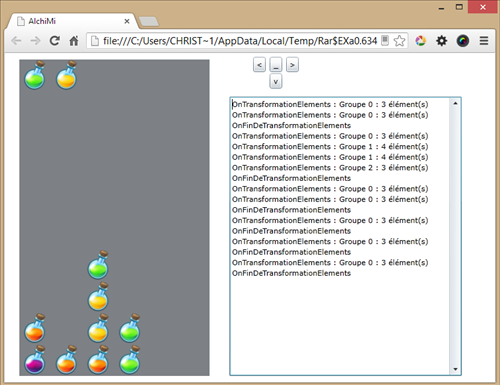Click the log textarea scrollbar up arrow

tap(455, 103)
